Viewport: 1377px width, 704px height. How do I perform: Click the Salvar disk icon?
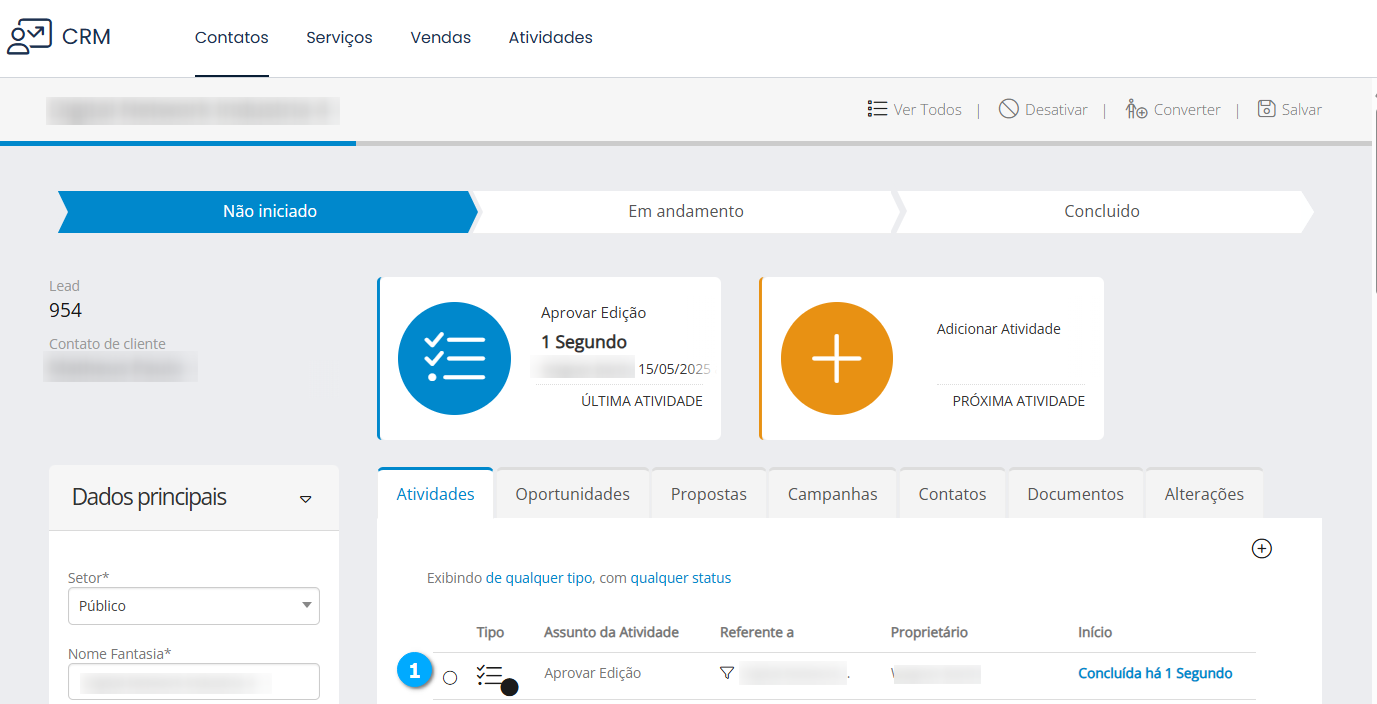click(1266, 109)
